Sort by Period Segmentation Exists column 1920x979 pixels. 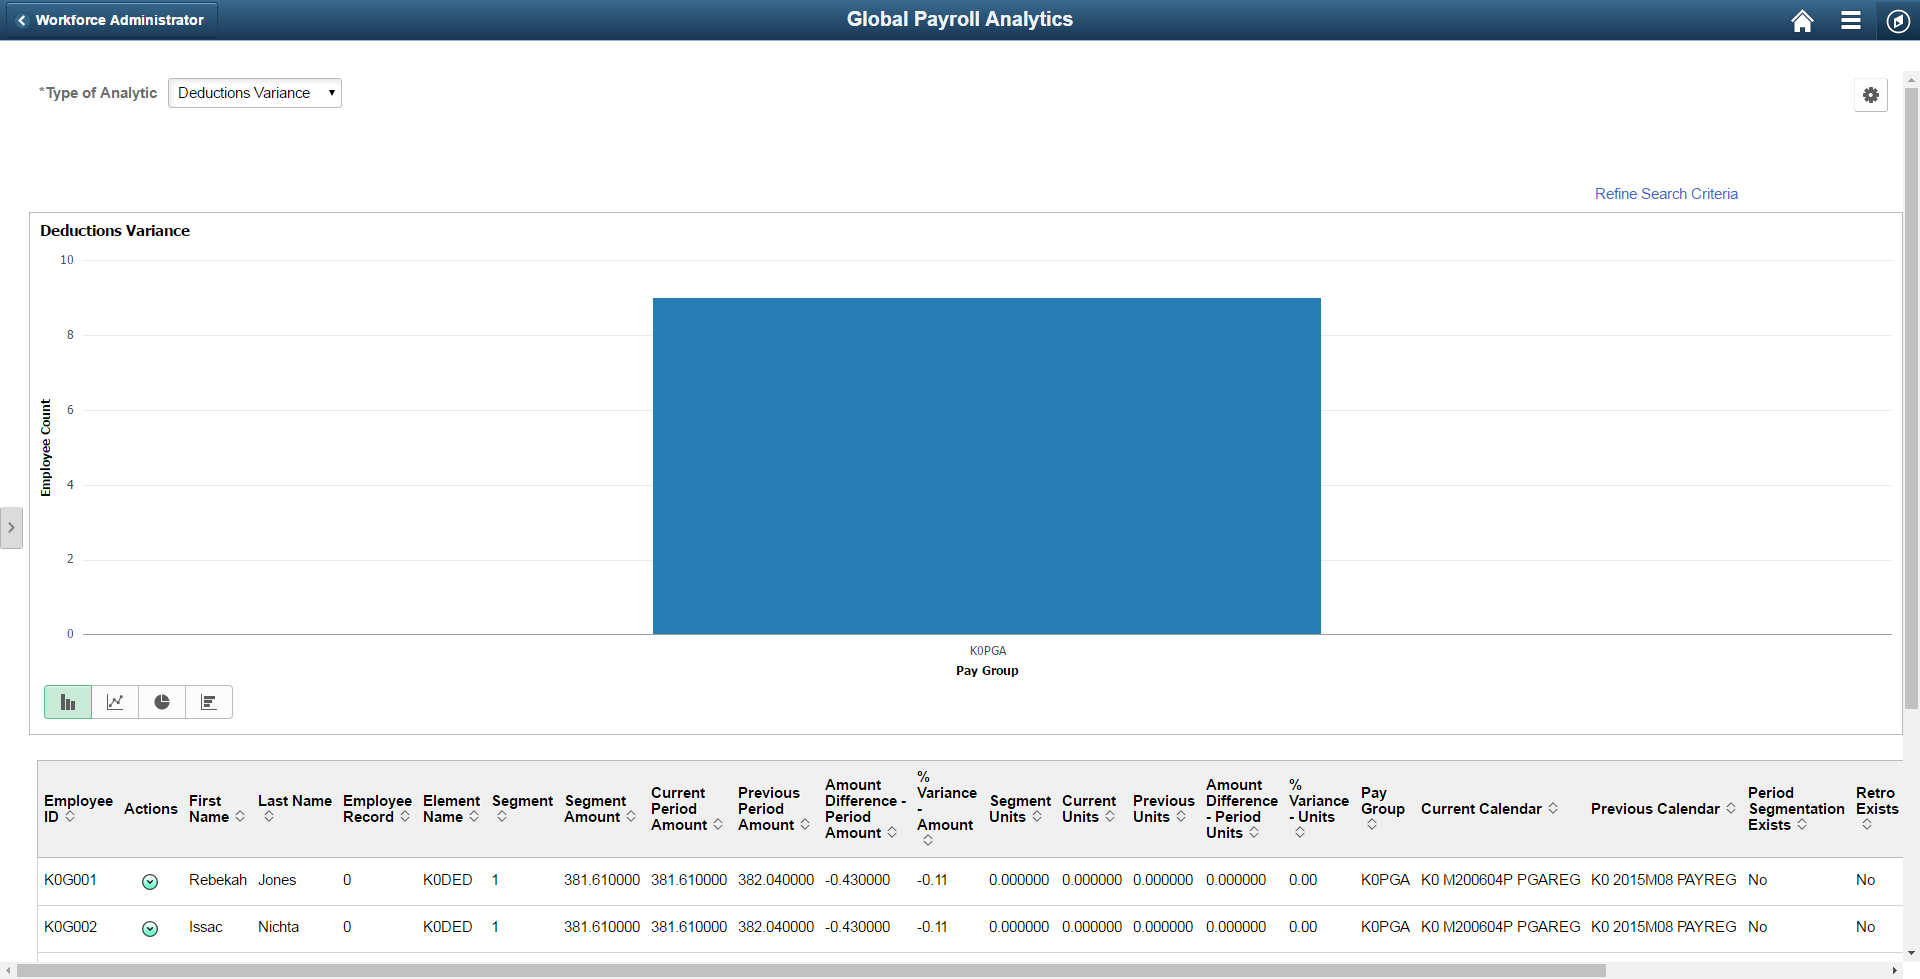pyautogui.click(x=1795, y=808)
